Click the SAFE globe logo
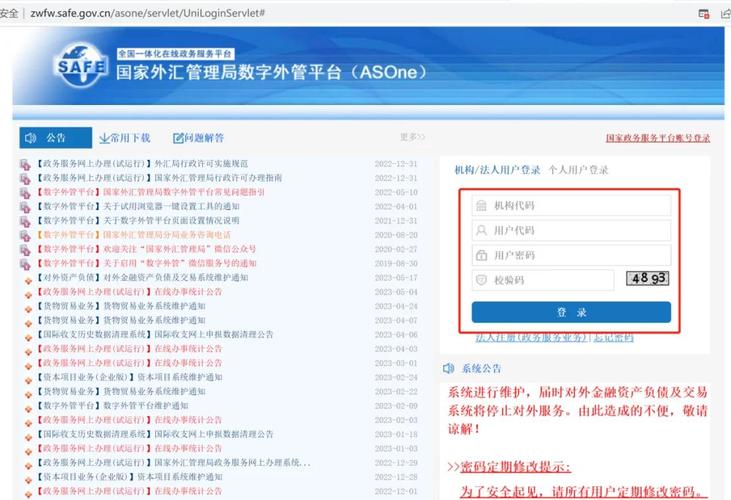 (82, 66)
